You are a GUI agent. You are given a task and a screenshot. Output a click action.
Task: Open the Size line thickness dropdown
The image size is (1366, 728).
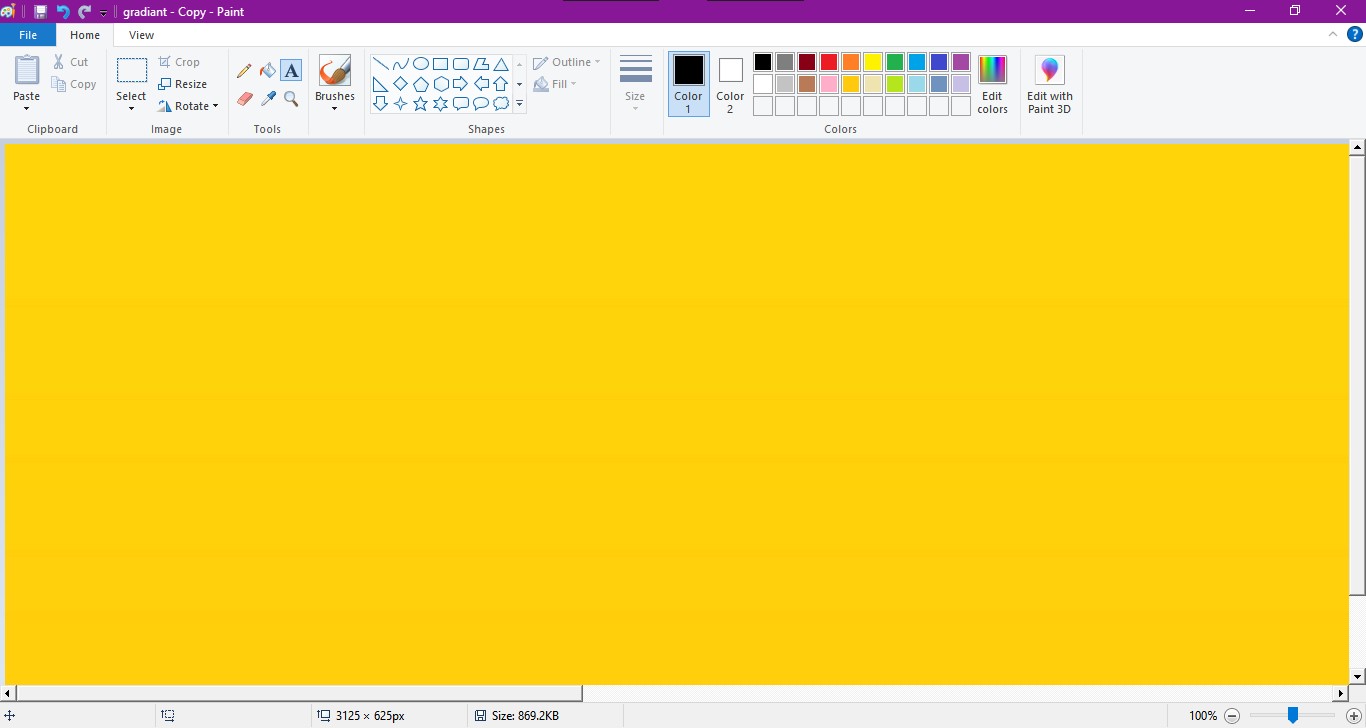point(635,84)
